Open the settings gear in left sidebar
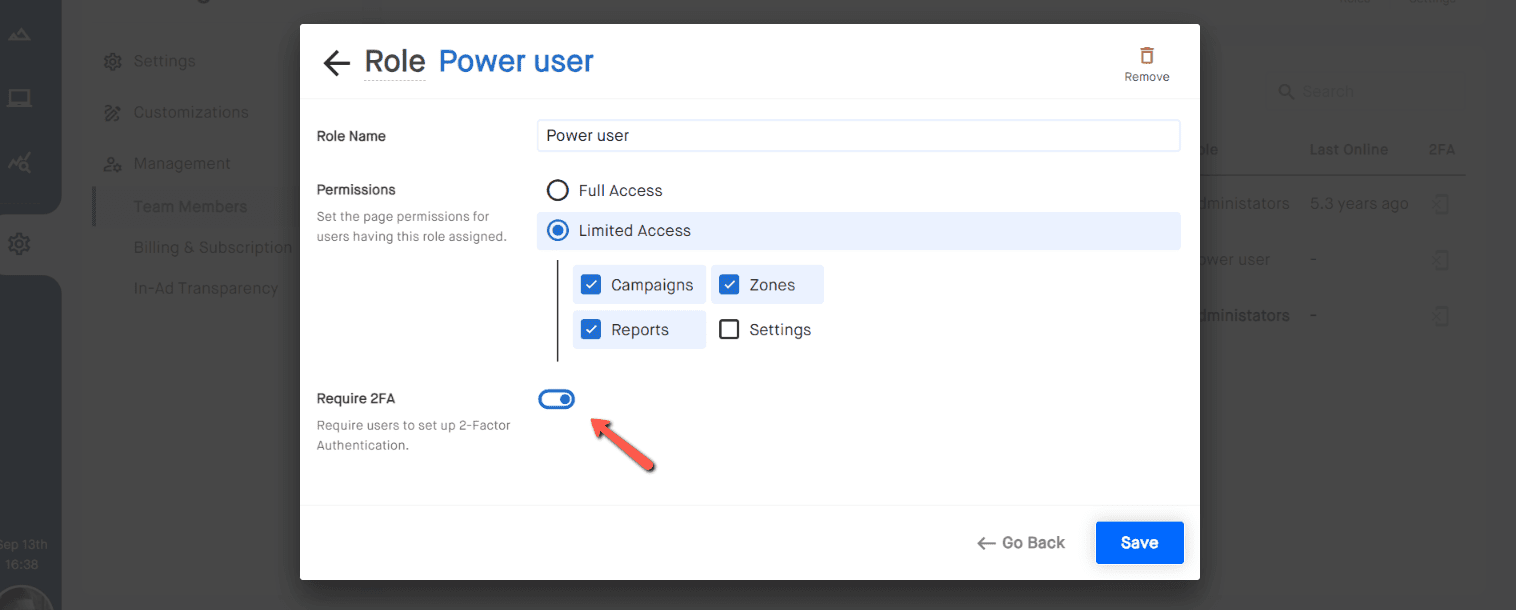 click(x=19, y=243)
